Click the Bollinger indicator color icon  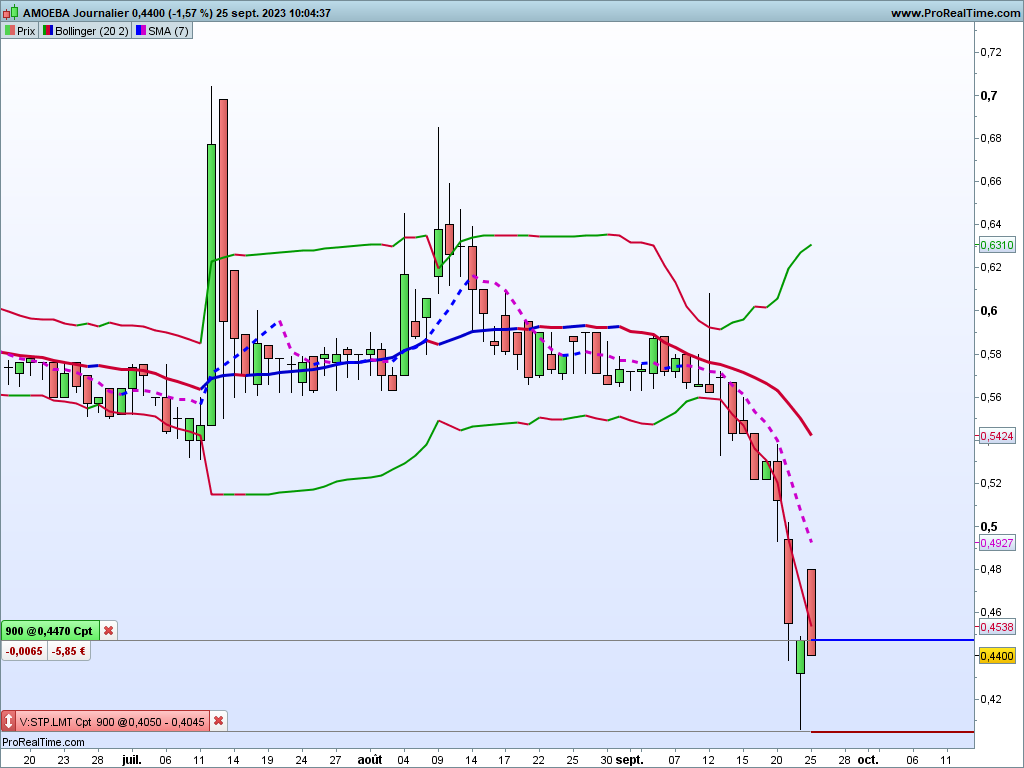(x=48, y=30)
